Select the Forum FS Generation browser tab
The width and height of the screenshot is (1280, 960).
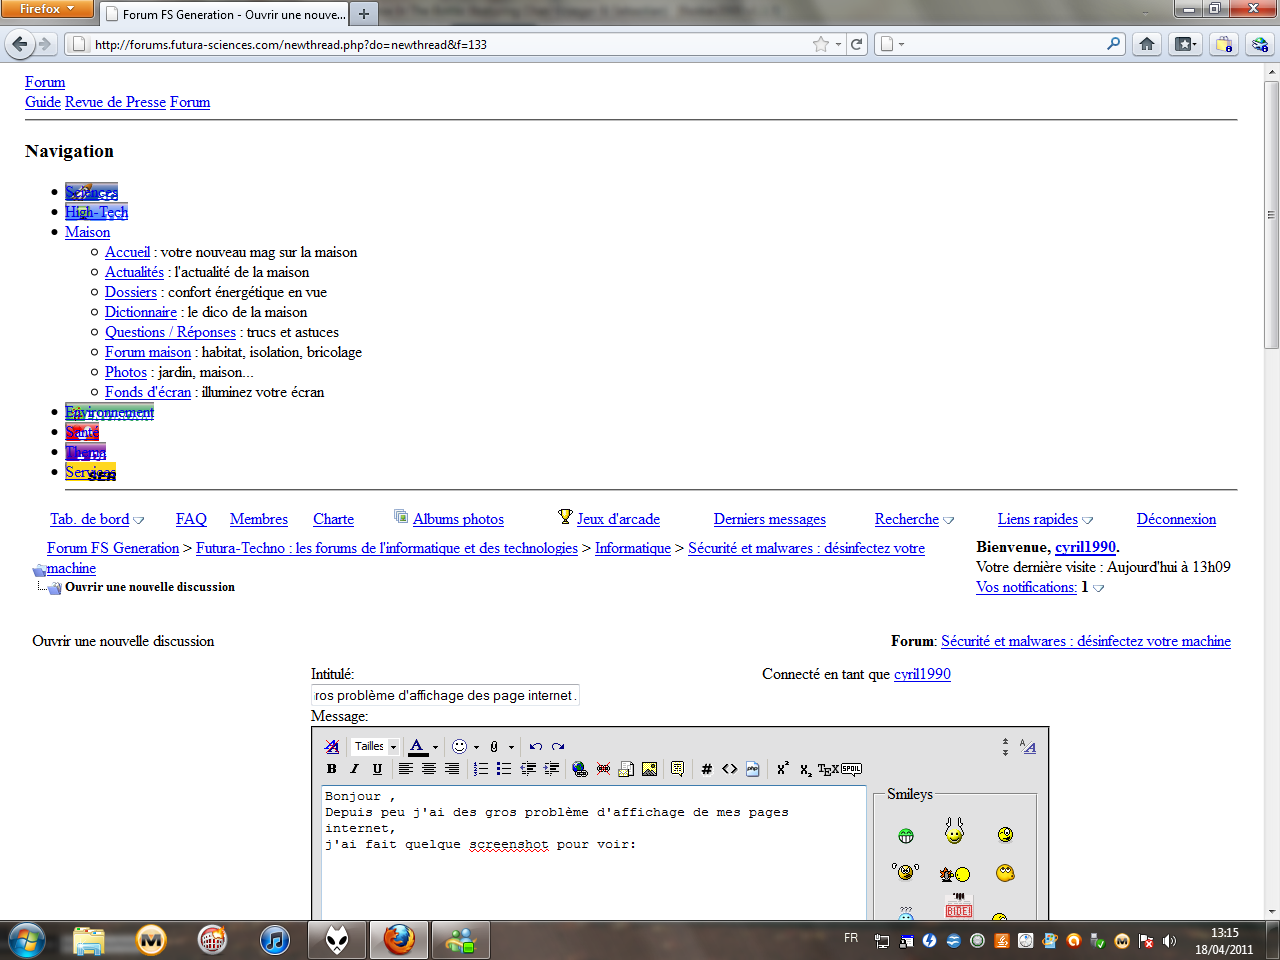(x=224, y=14)
